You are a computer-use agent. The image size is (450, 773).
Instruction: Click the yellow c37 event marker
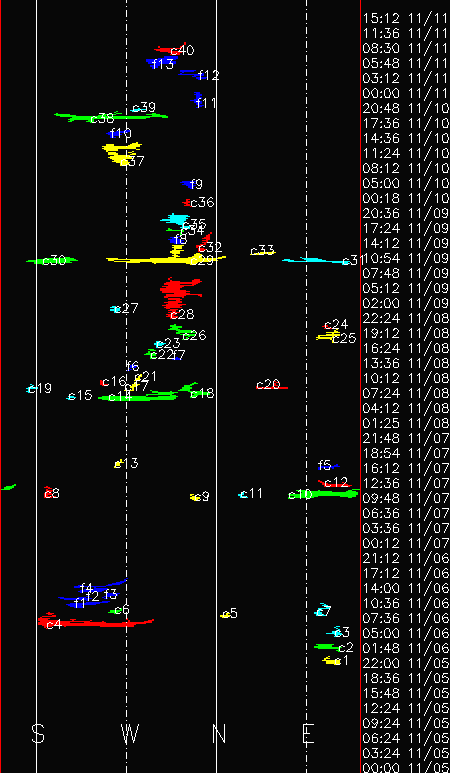(x=121, y=153)
